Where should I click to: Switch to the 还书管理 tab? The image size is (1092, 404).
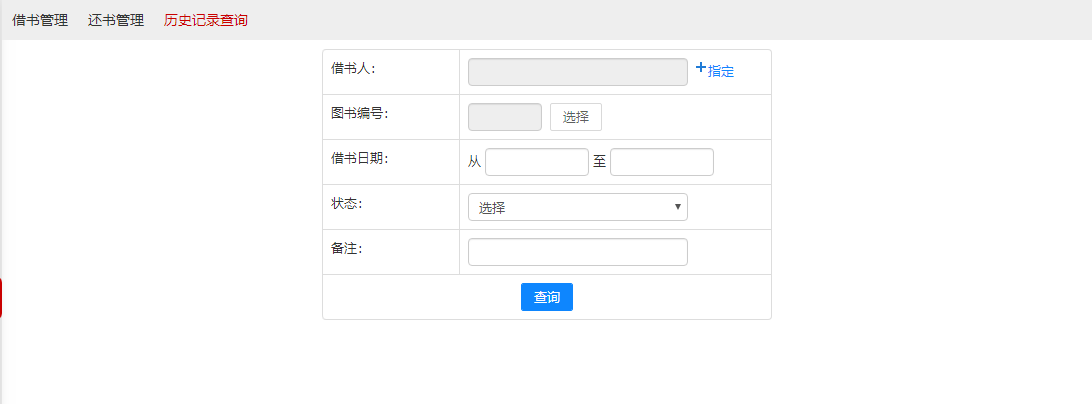tap(116, 20)
